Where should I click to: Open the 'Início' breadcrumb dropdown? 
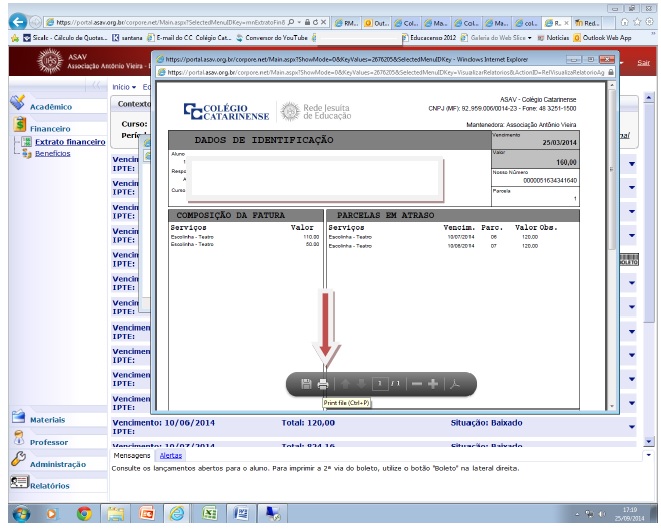[124, 87]
